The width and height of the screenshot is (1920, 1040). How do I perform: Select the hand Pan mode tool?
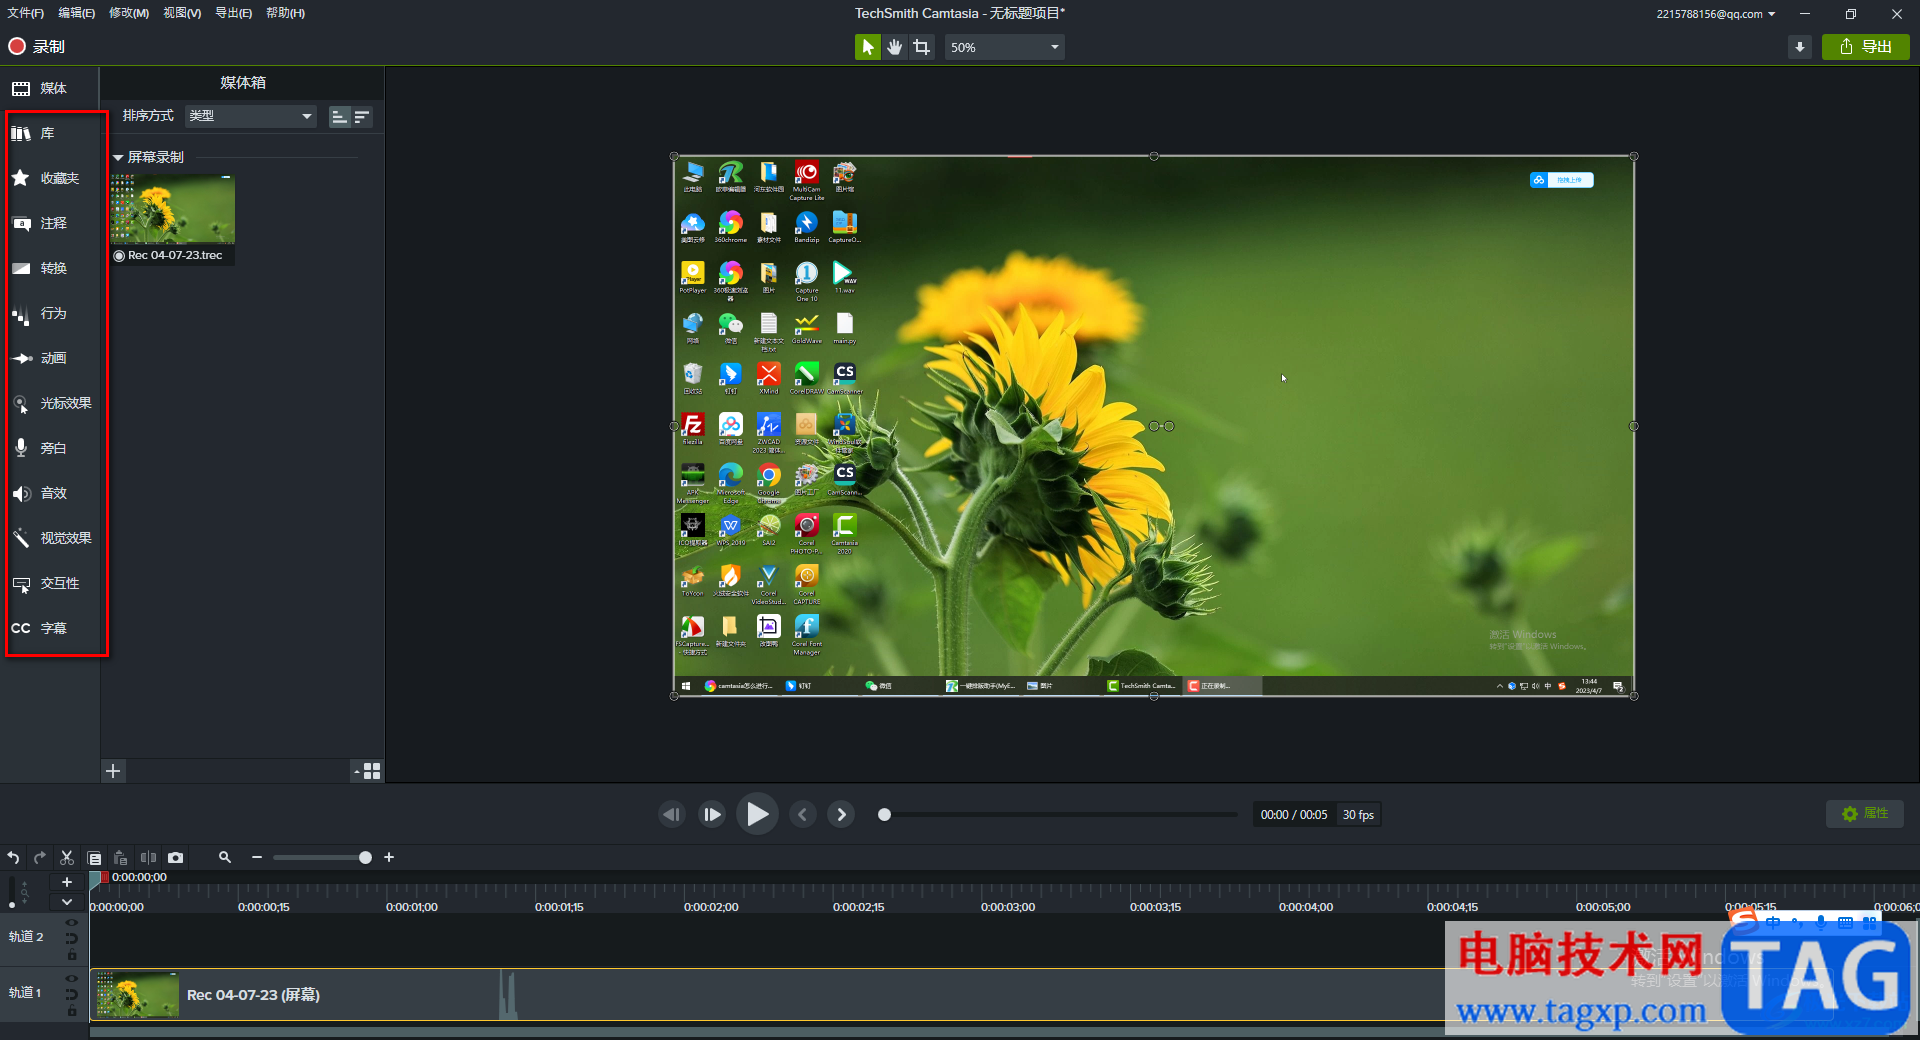pyautogui.click(x=894, y=47)
